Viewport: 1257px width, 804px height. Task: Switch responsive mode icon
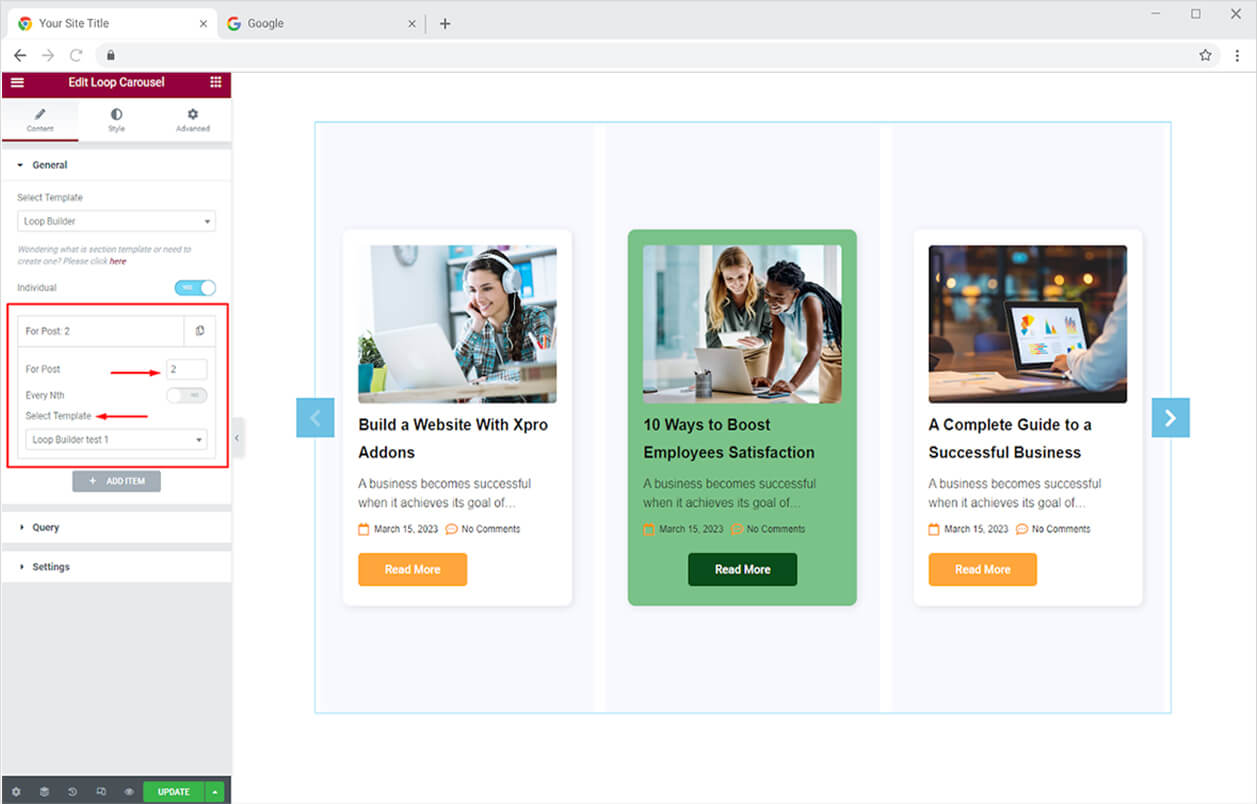(x=101, y=791)
